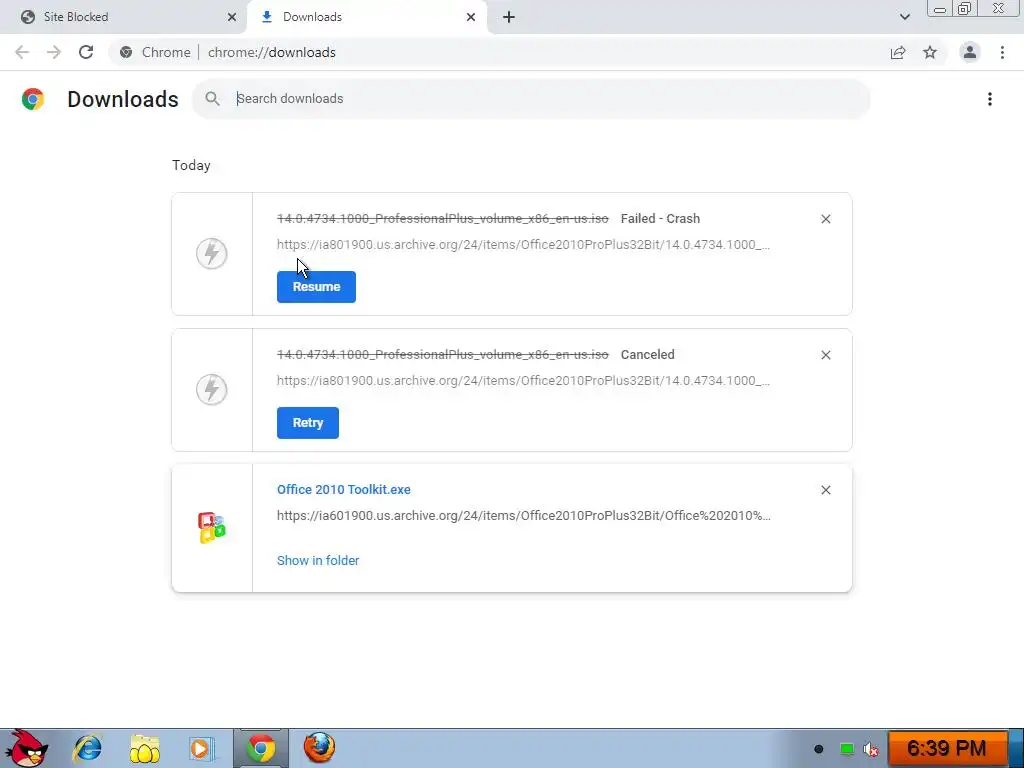This screenshot has height=768, width=1024.
Task: Click the file icon of failed download
Action: [212, 253]
